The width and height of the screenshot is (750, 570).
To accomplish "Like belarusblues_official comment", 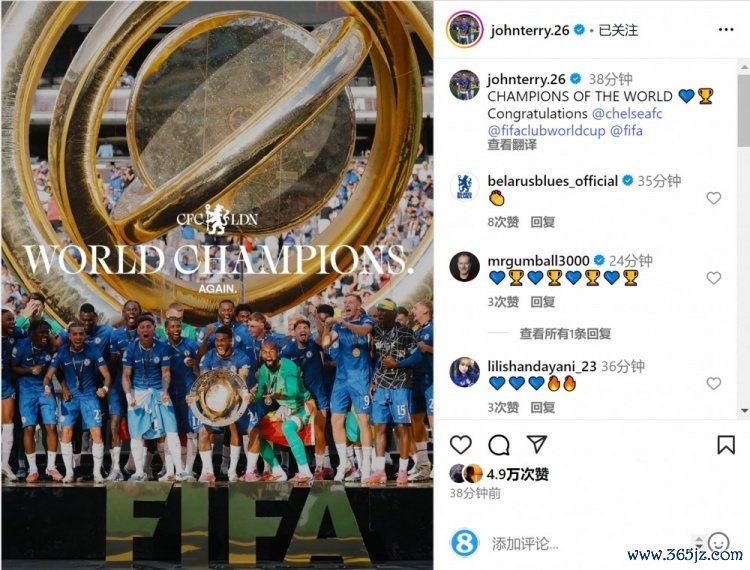I will (713, 197).
